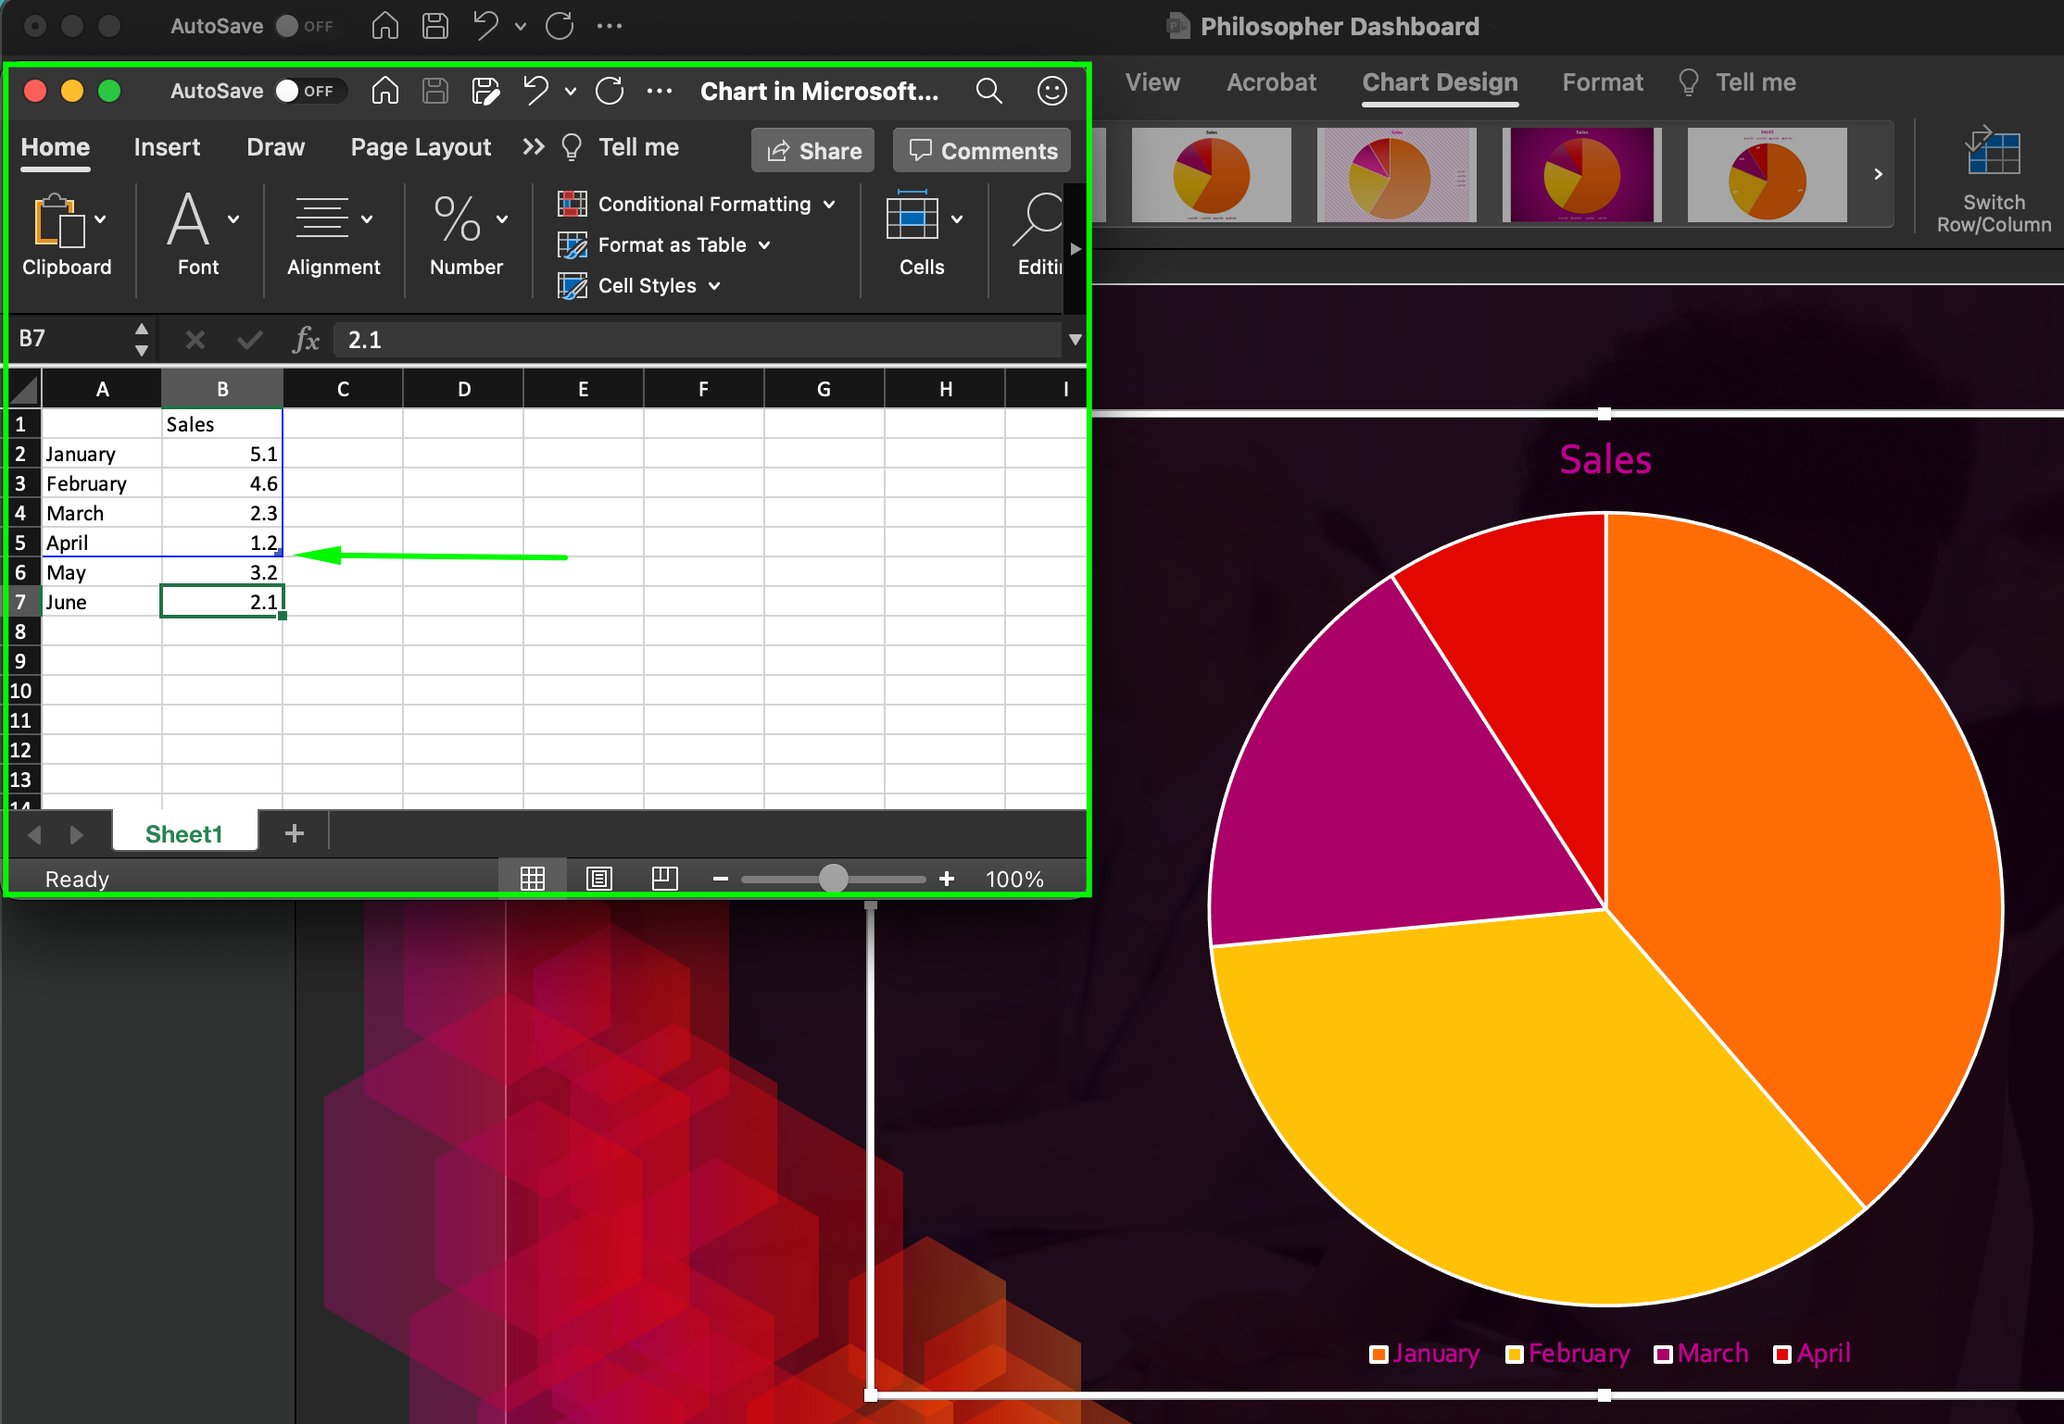The width and height of the screenshot is (2064, 1424).
Task: Click the search magnifier icon
Action: click(989, 90)
